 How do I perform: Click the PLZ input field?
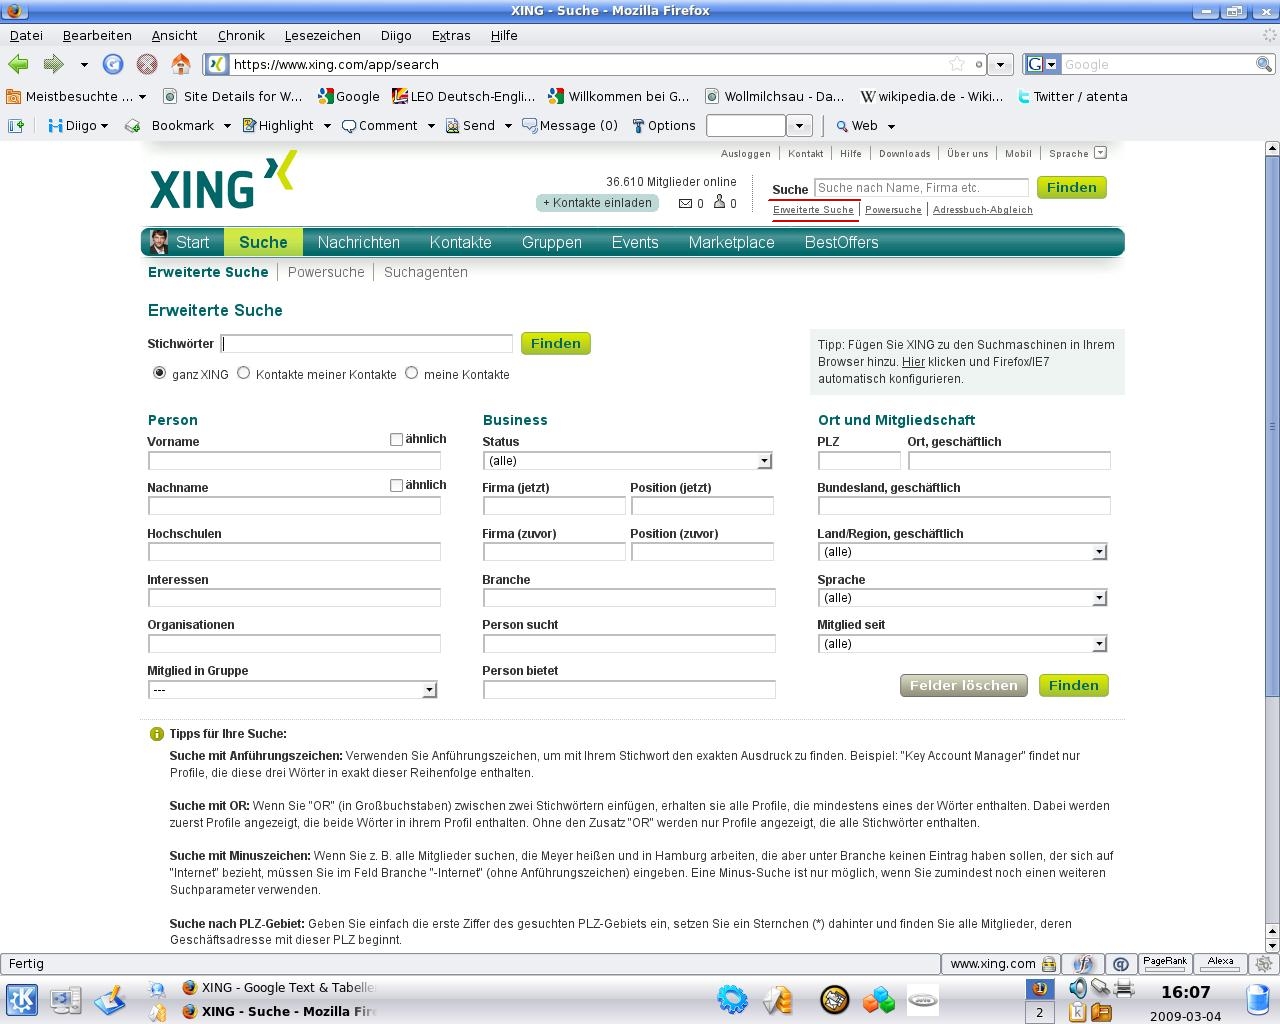[859, 461]
